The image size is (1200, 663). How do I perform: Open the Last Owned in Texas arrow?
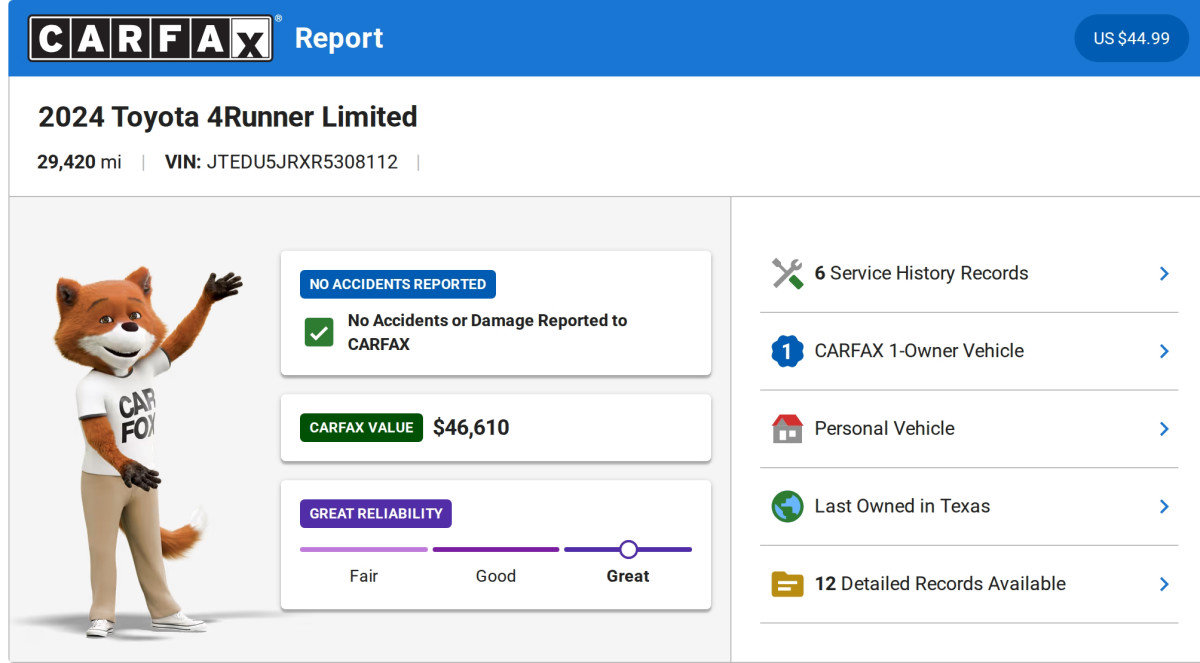(x=1164, y=506)
